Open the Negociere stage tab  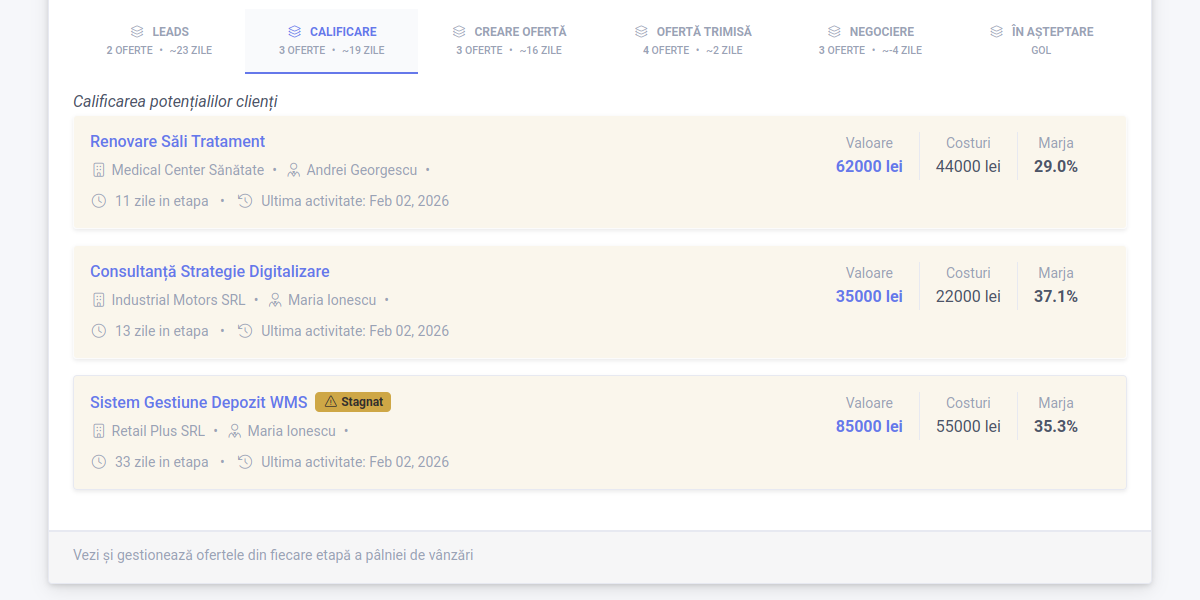pyautogui.click(x=870, y=40)
